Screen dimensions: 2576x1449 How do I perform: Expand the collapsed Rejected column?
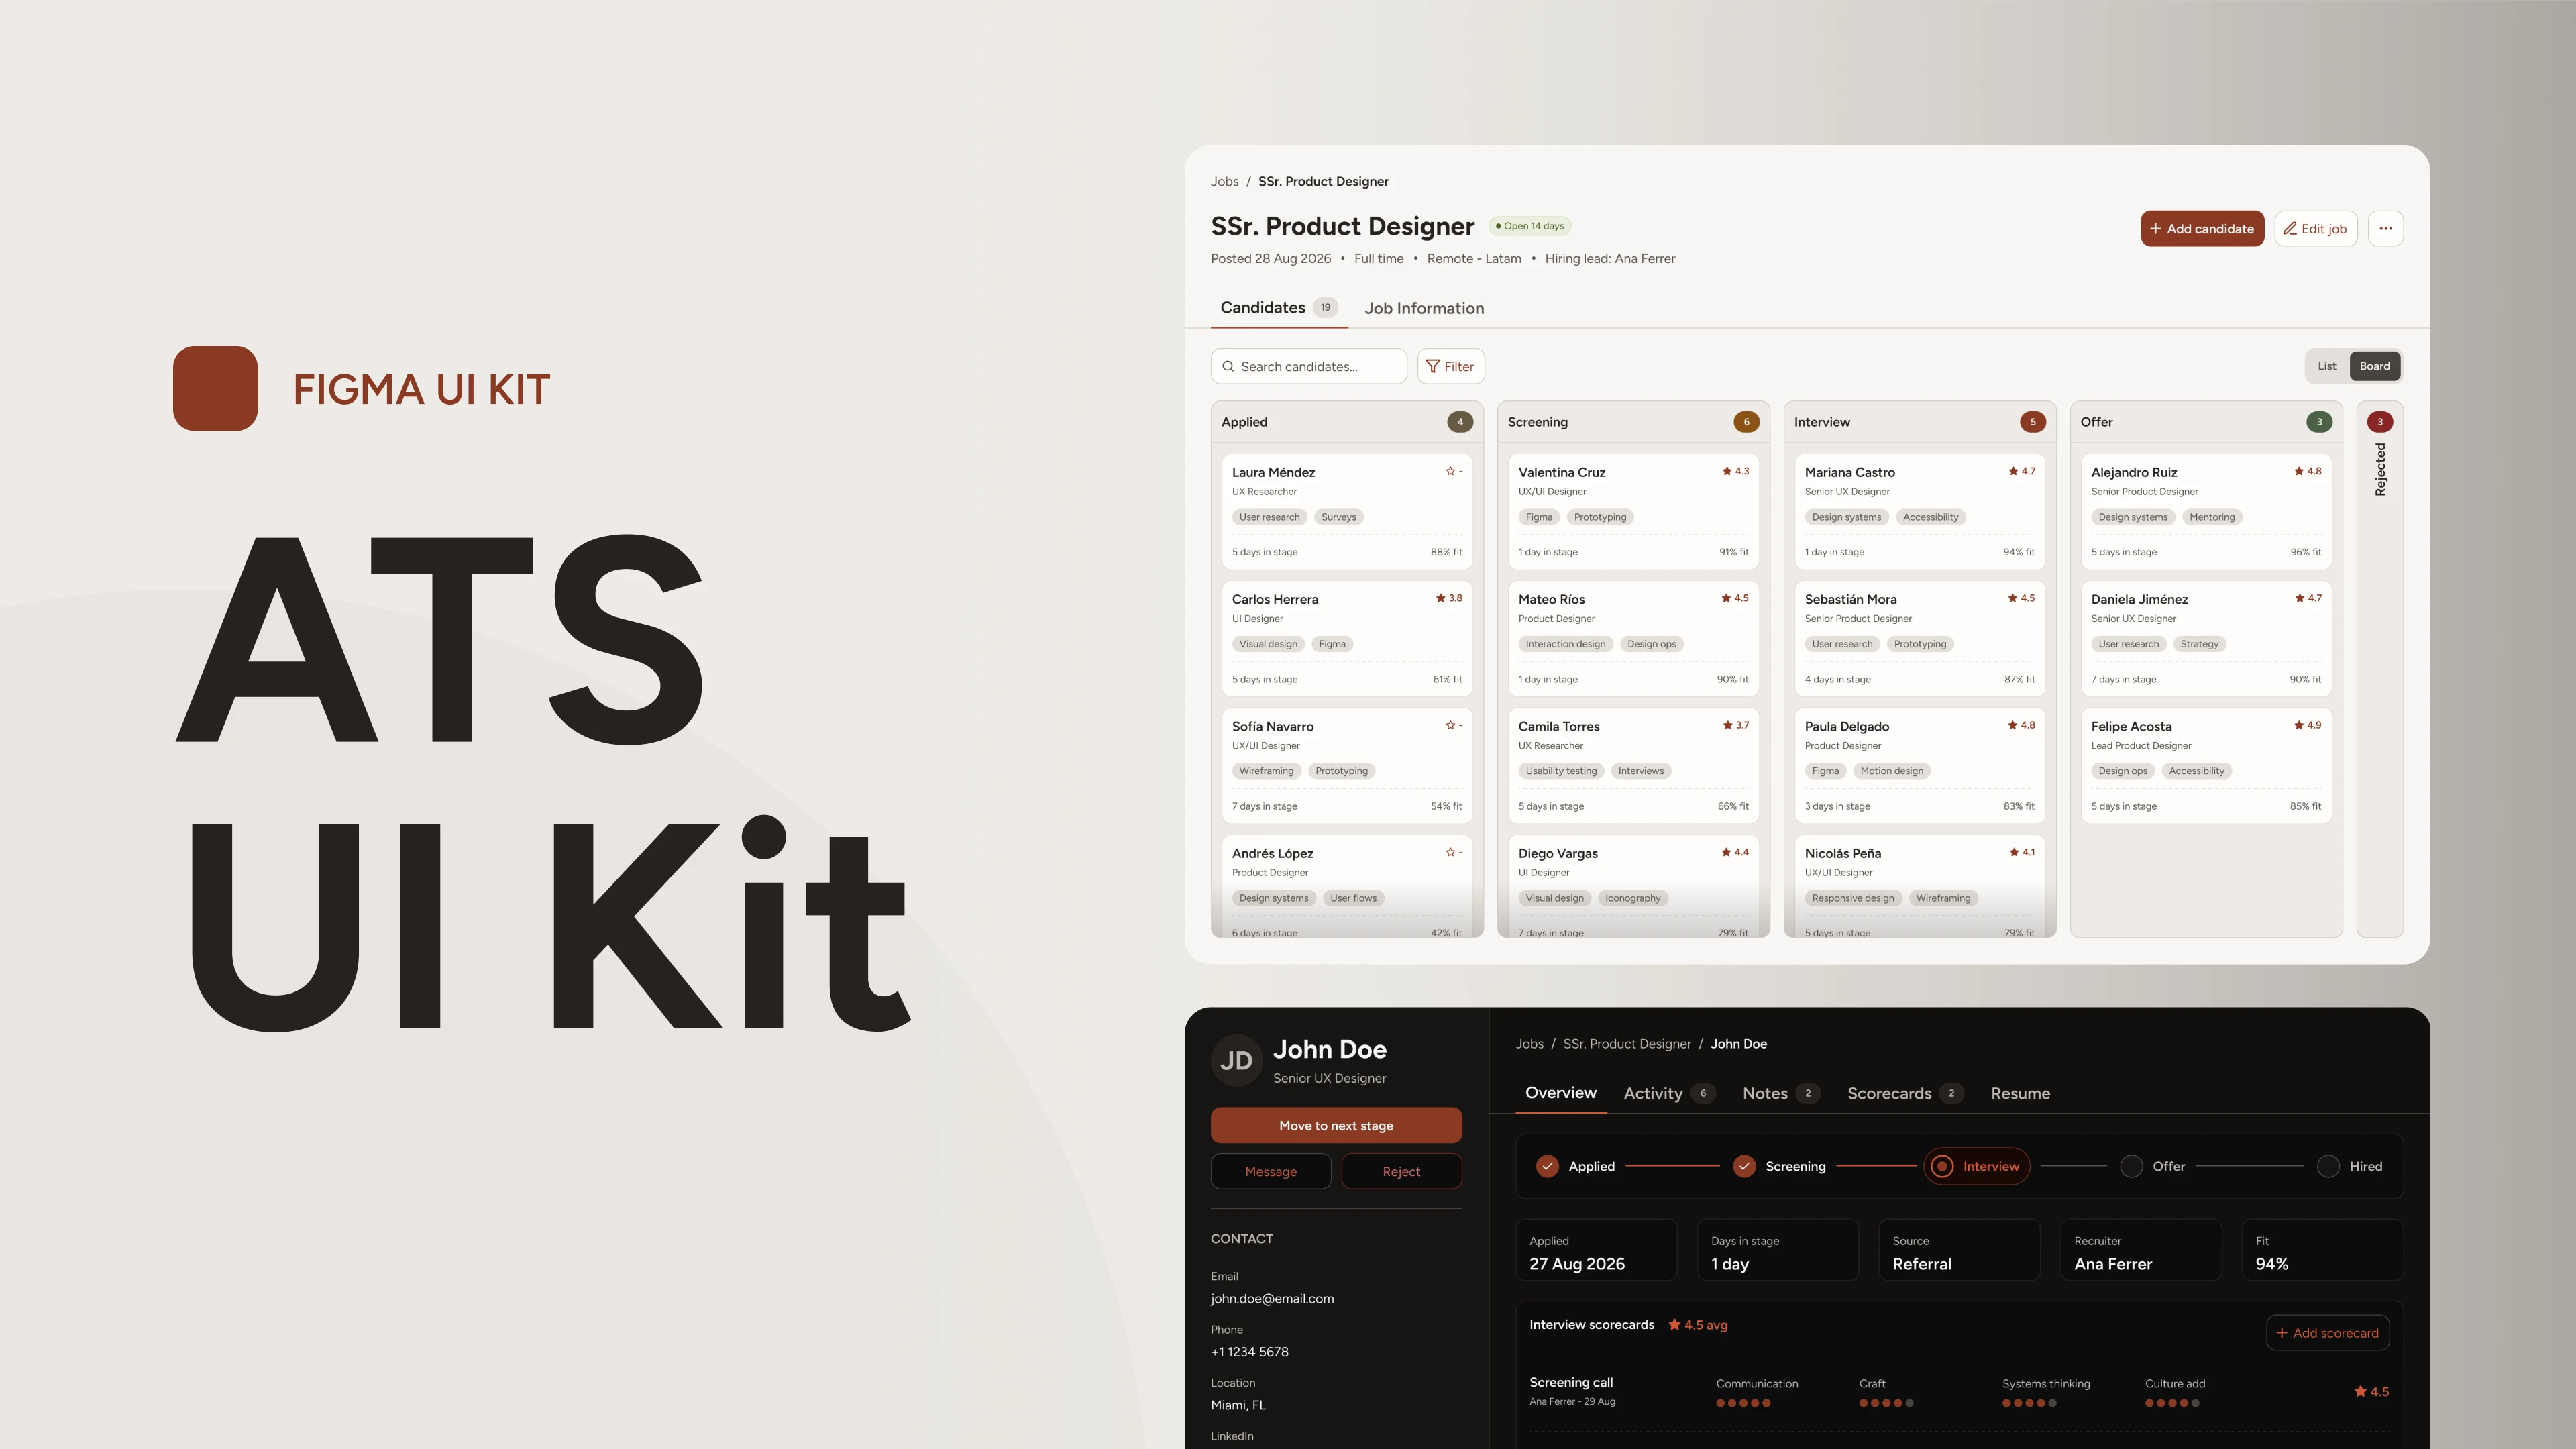pyautogui.click(x=2380, y=669)
